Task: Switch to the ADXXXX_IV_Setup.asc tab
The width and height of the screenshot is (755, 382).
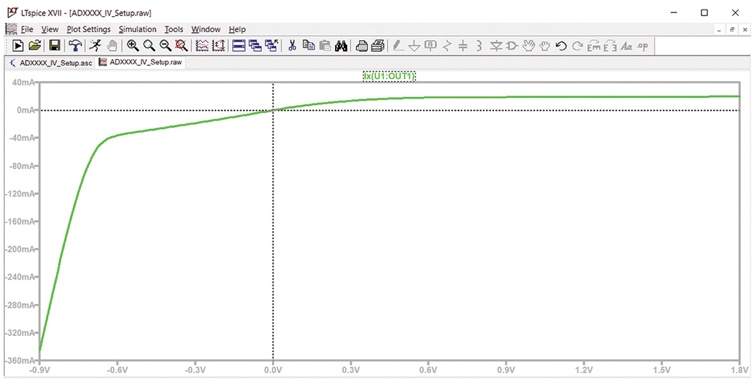Action: [51, 63]
